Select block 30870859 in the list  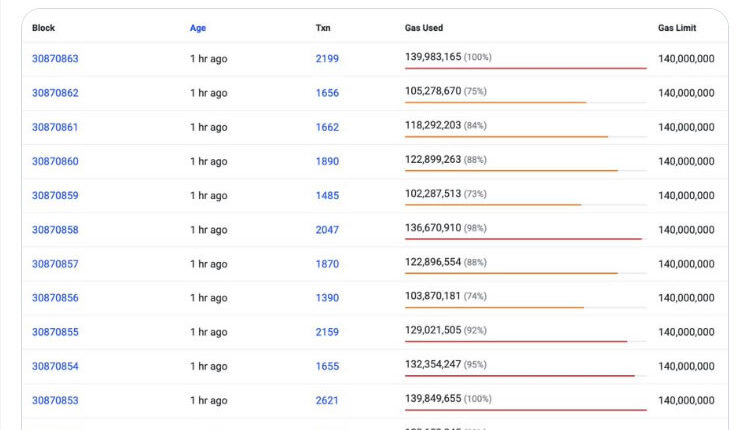tap(55, 196)
